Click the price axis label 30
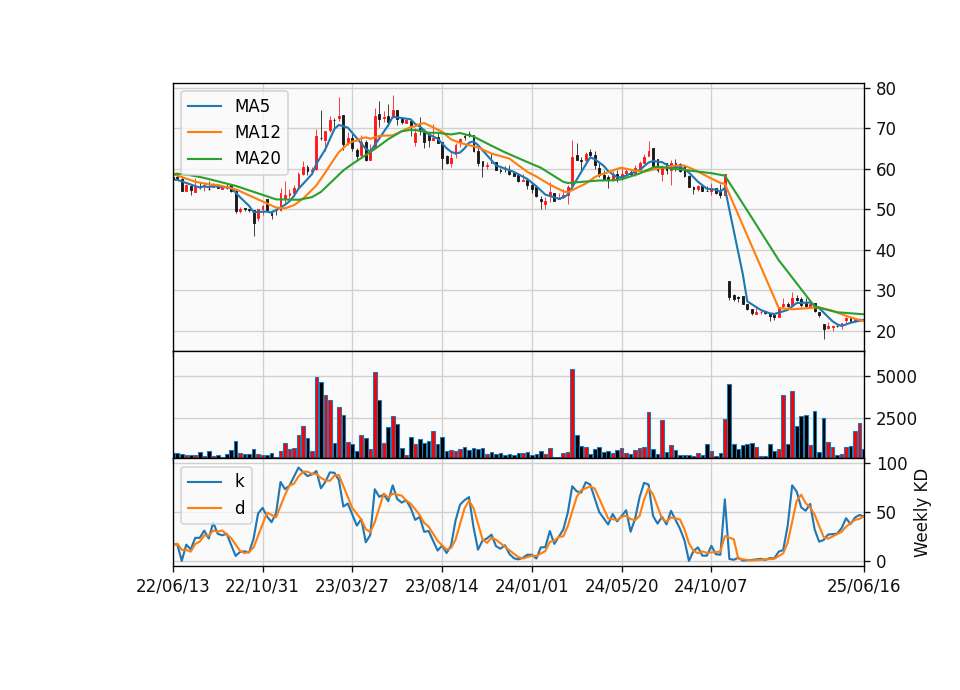Image resolution: width=960 pixels, height=690 pixels. coord(886,291)
